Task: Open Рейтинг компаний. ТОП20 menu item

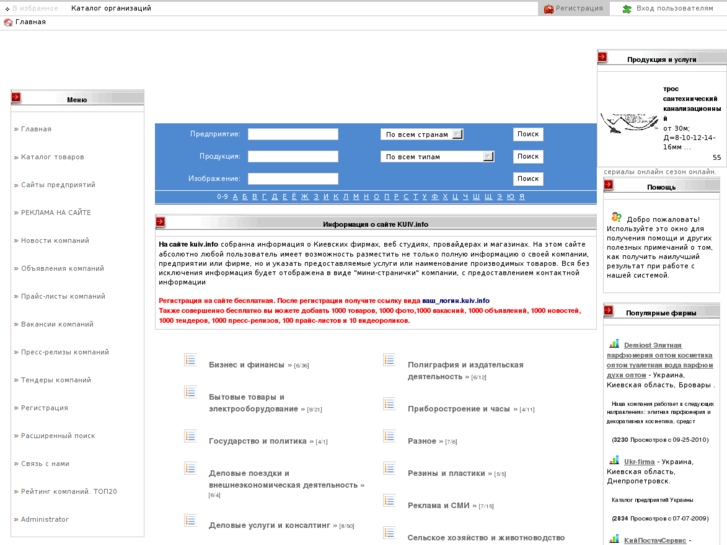Action: tap(69, 491)
